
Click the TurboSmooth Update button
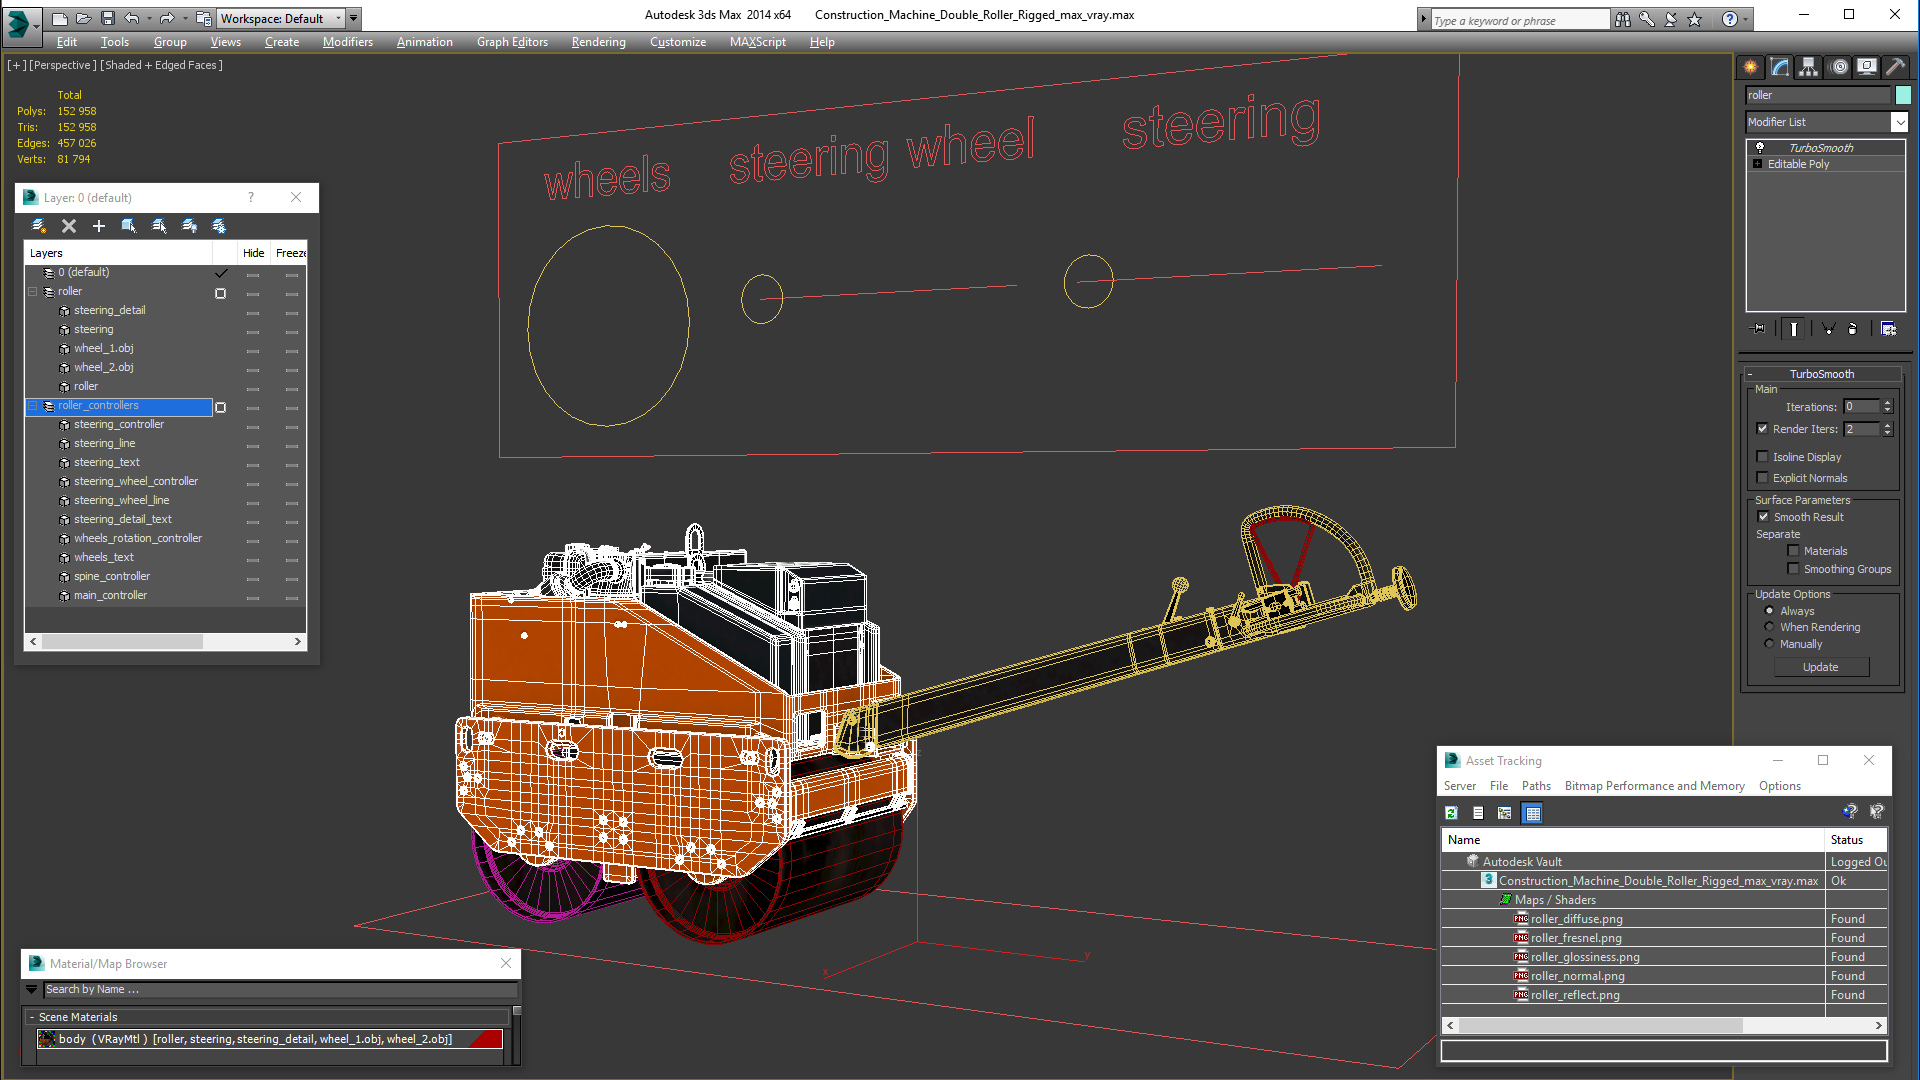pyautogui.click(x=1820, y=667)
